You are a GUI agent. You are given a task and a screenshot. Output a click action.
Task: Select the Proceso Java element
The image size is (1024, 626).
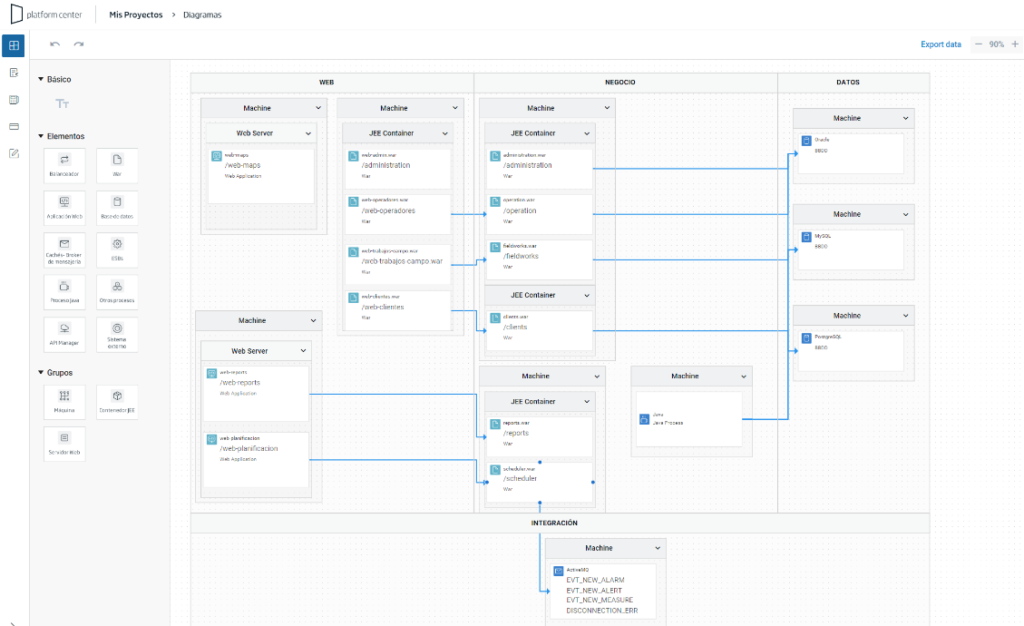64,292
